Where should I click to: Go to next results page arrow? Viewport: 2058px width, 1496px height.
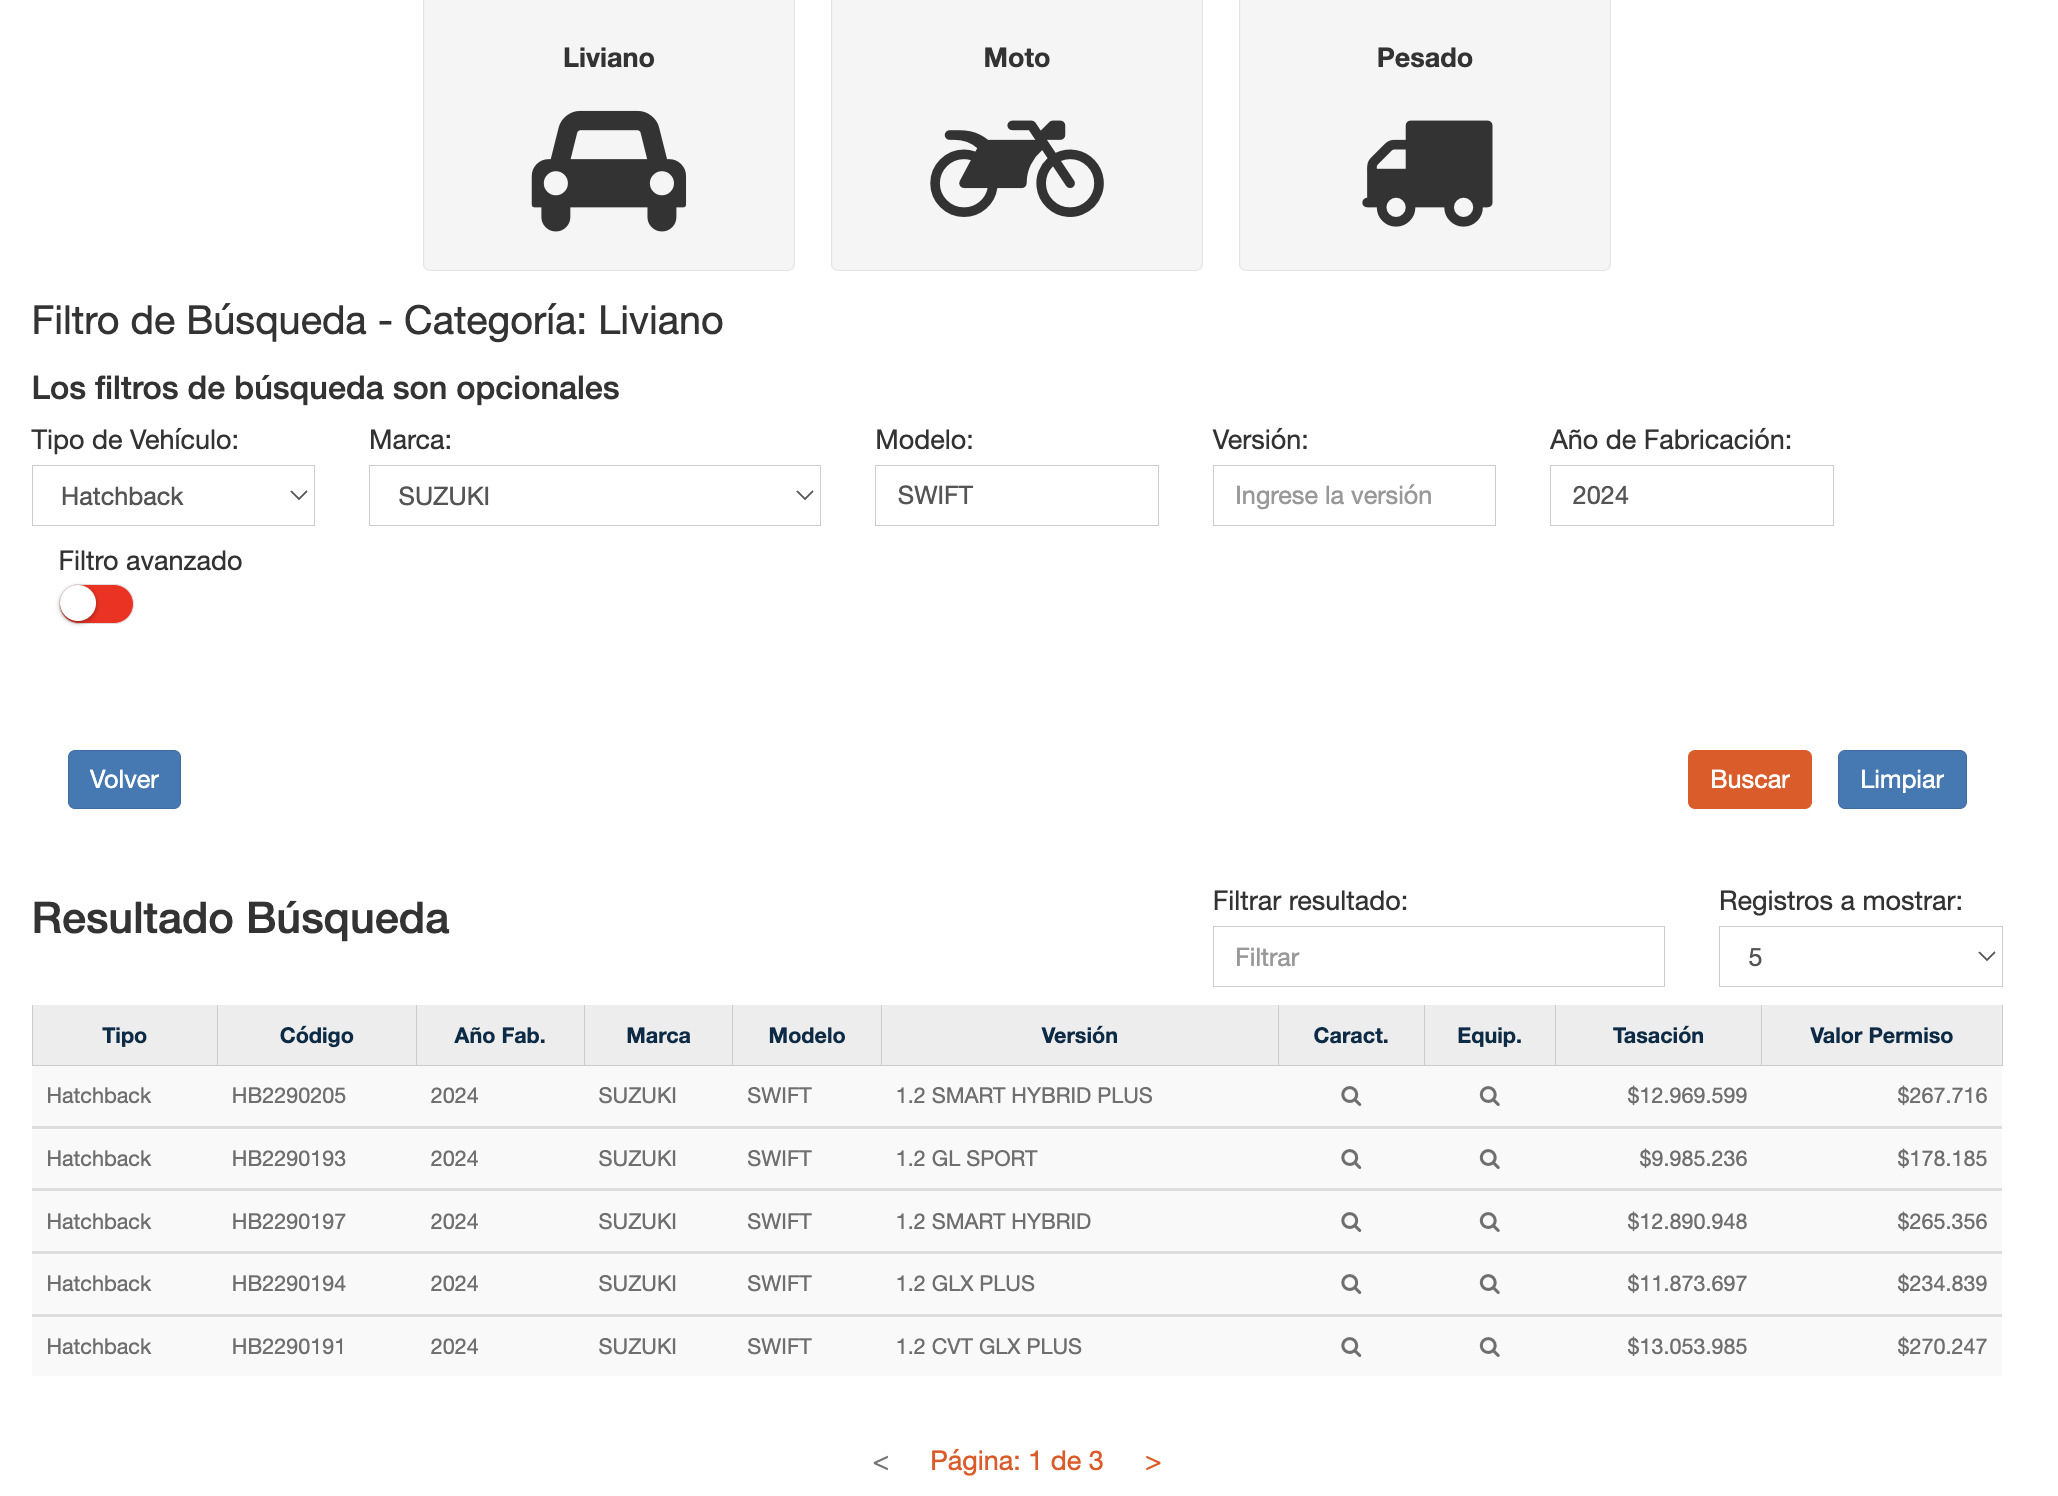1152,1463
